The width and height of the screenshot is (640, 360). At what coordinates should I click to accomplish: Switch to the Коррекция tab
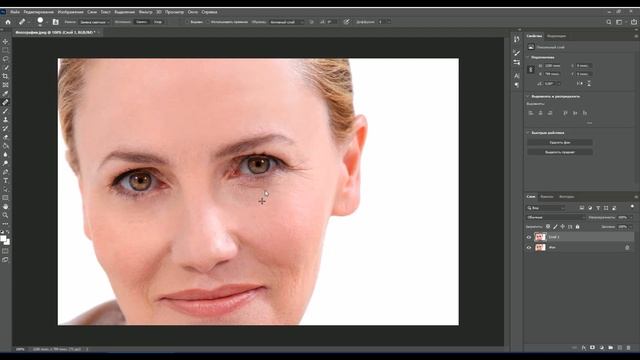click(x=556, y=36)
